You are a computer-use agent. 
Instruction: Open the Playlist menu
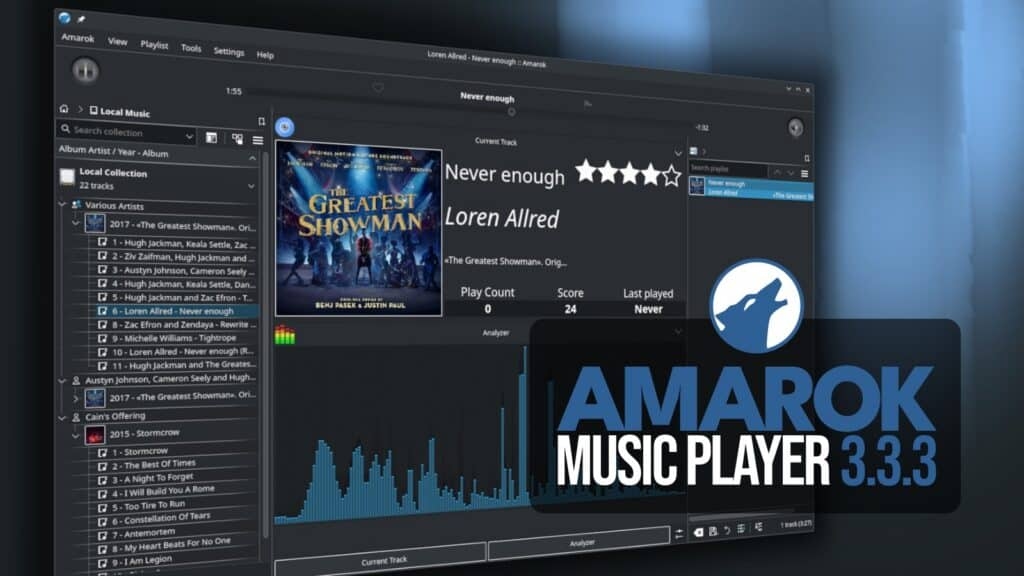tap(154, 44)
